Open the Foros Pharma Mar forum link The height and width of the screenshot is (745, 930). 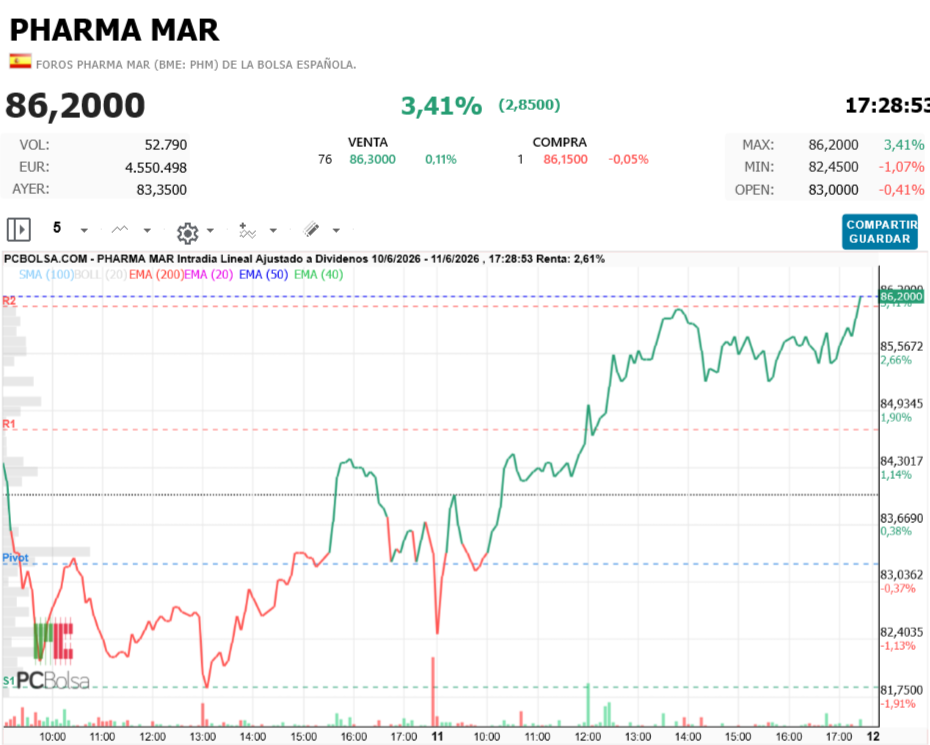(196, 65)
